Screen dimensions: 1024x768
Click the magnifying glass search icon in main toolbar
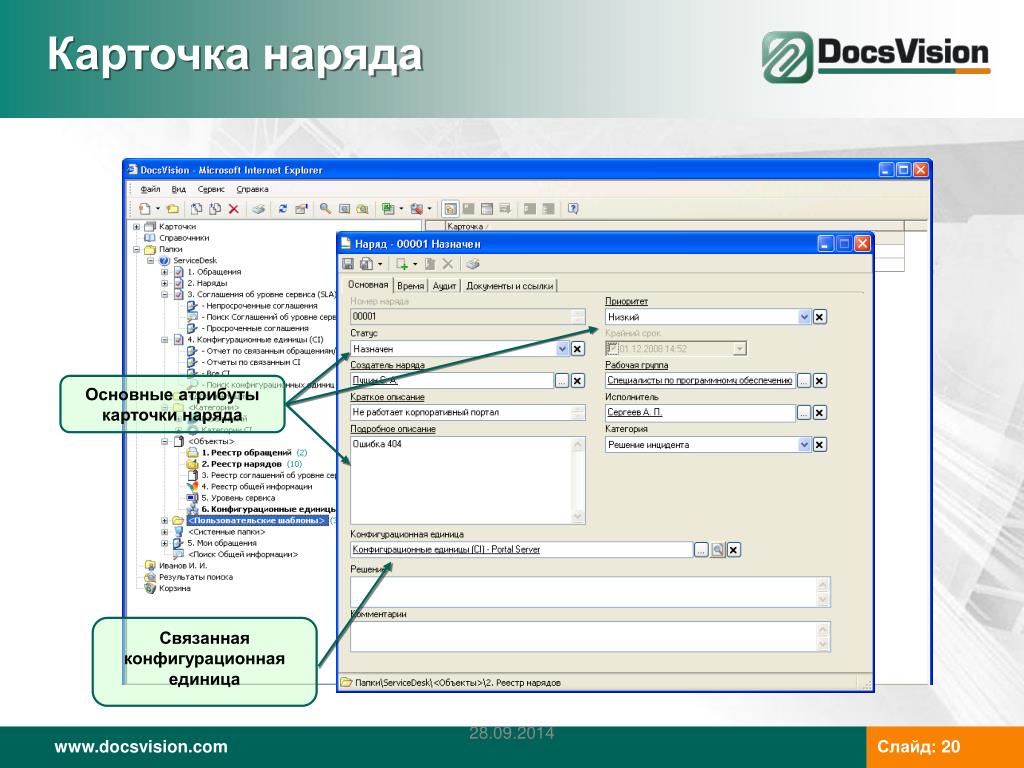point(325,209)
